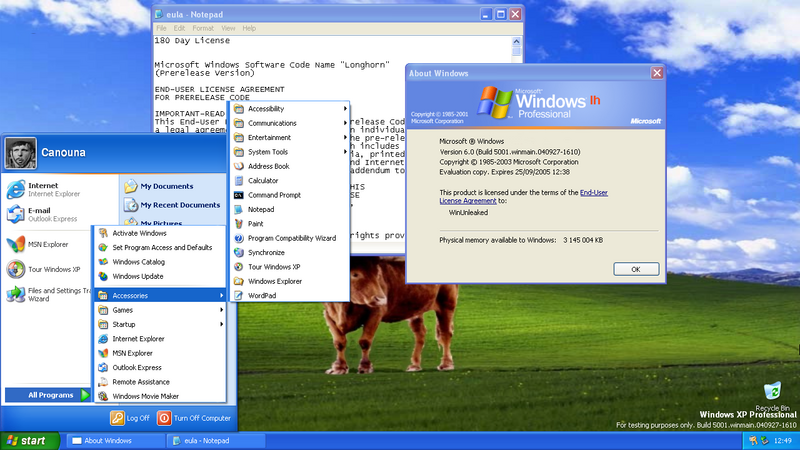The width and height of the screenshot is (800, 450).
Task: Open Files and Settings Transfer Wizard
Action: pyautogui.click(x=48, y=294)
